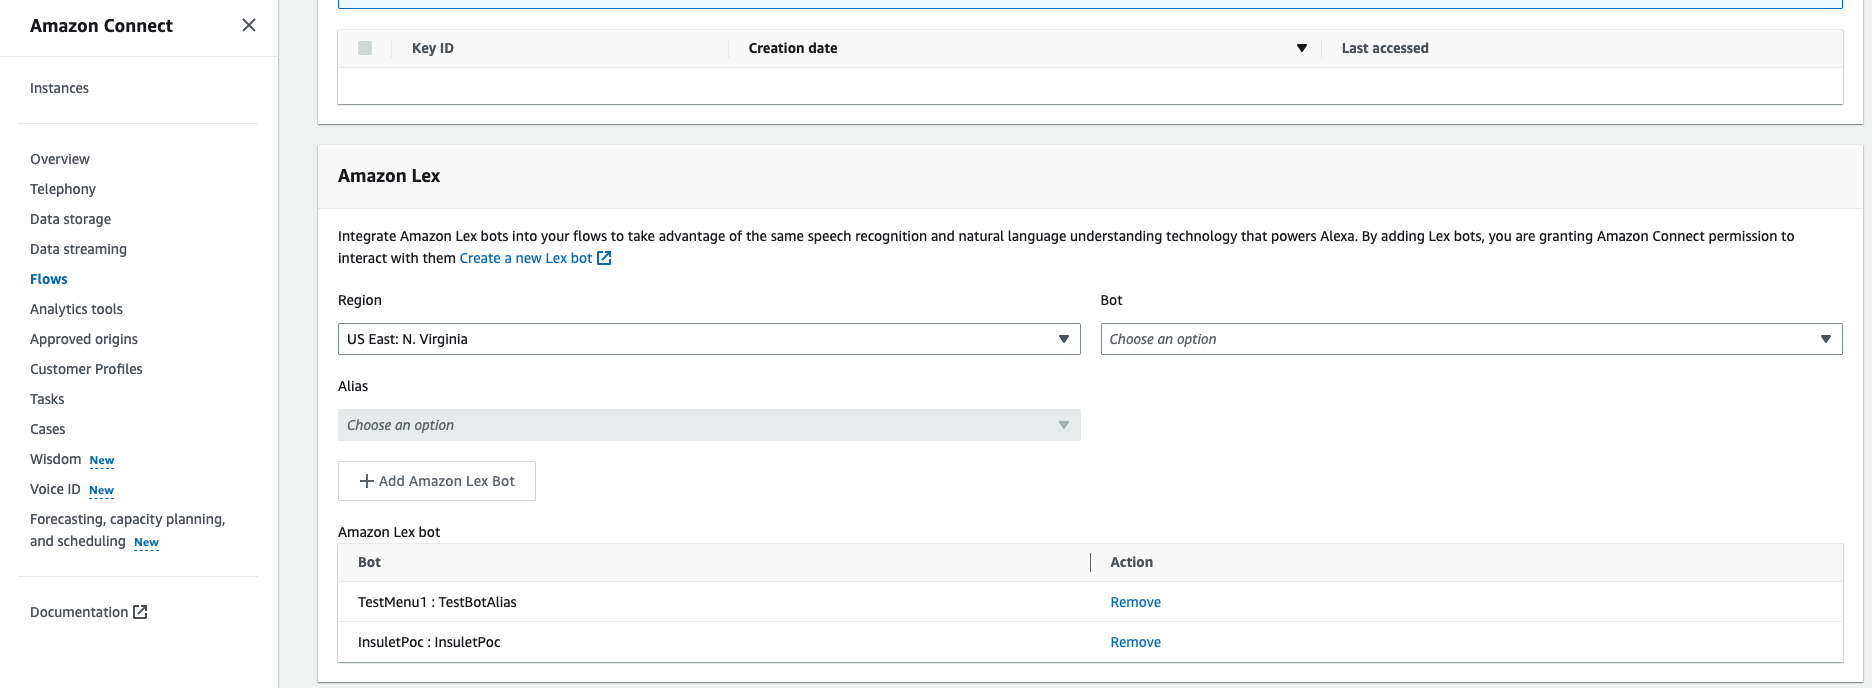Image resolution: width=1872 pixels, height=688 pixels.
Task: Select Flows in the sidebar
Action: (49, 279)
